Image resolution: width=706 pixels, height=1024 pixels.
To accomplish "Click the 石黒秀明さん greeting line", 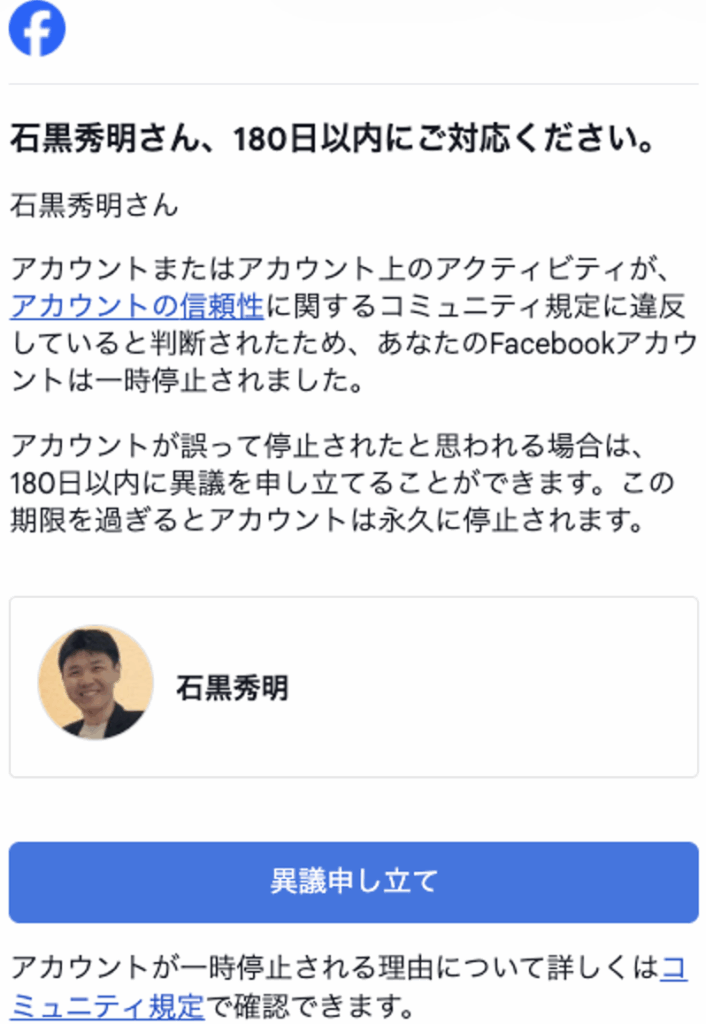I will tap(94, 206).
